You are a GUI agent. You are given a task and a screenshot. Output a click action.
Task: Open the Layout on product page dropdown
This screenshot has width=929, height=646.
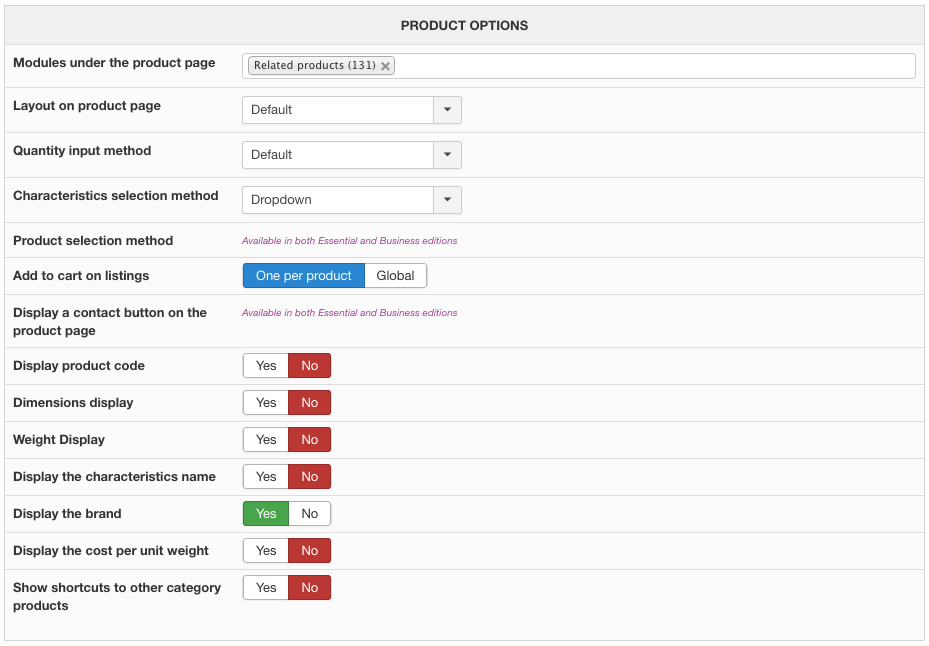[351, 110]
